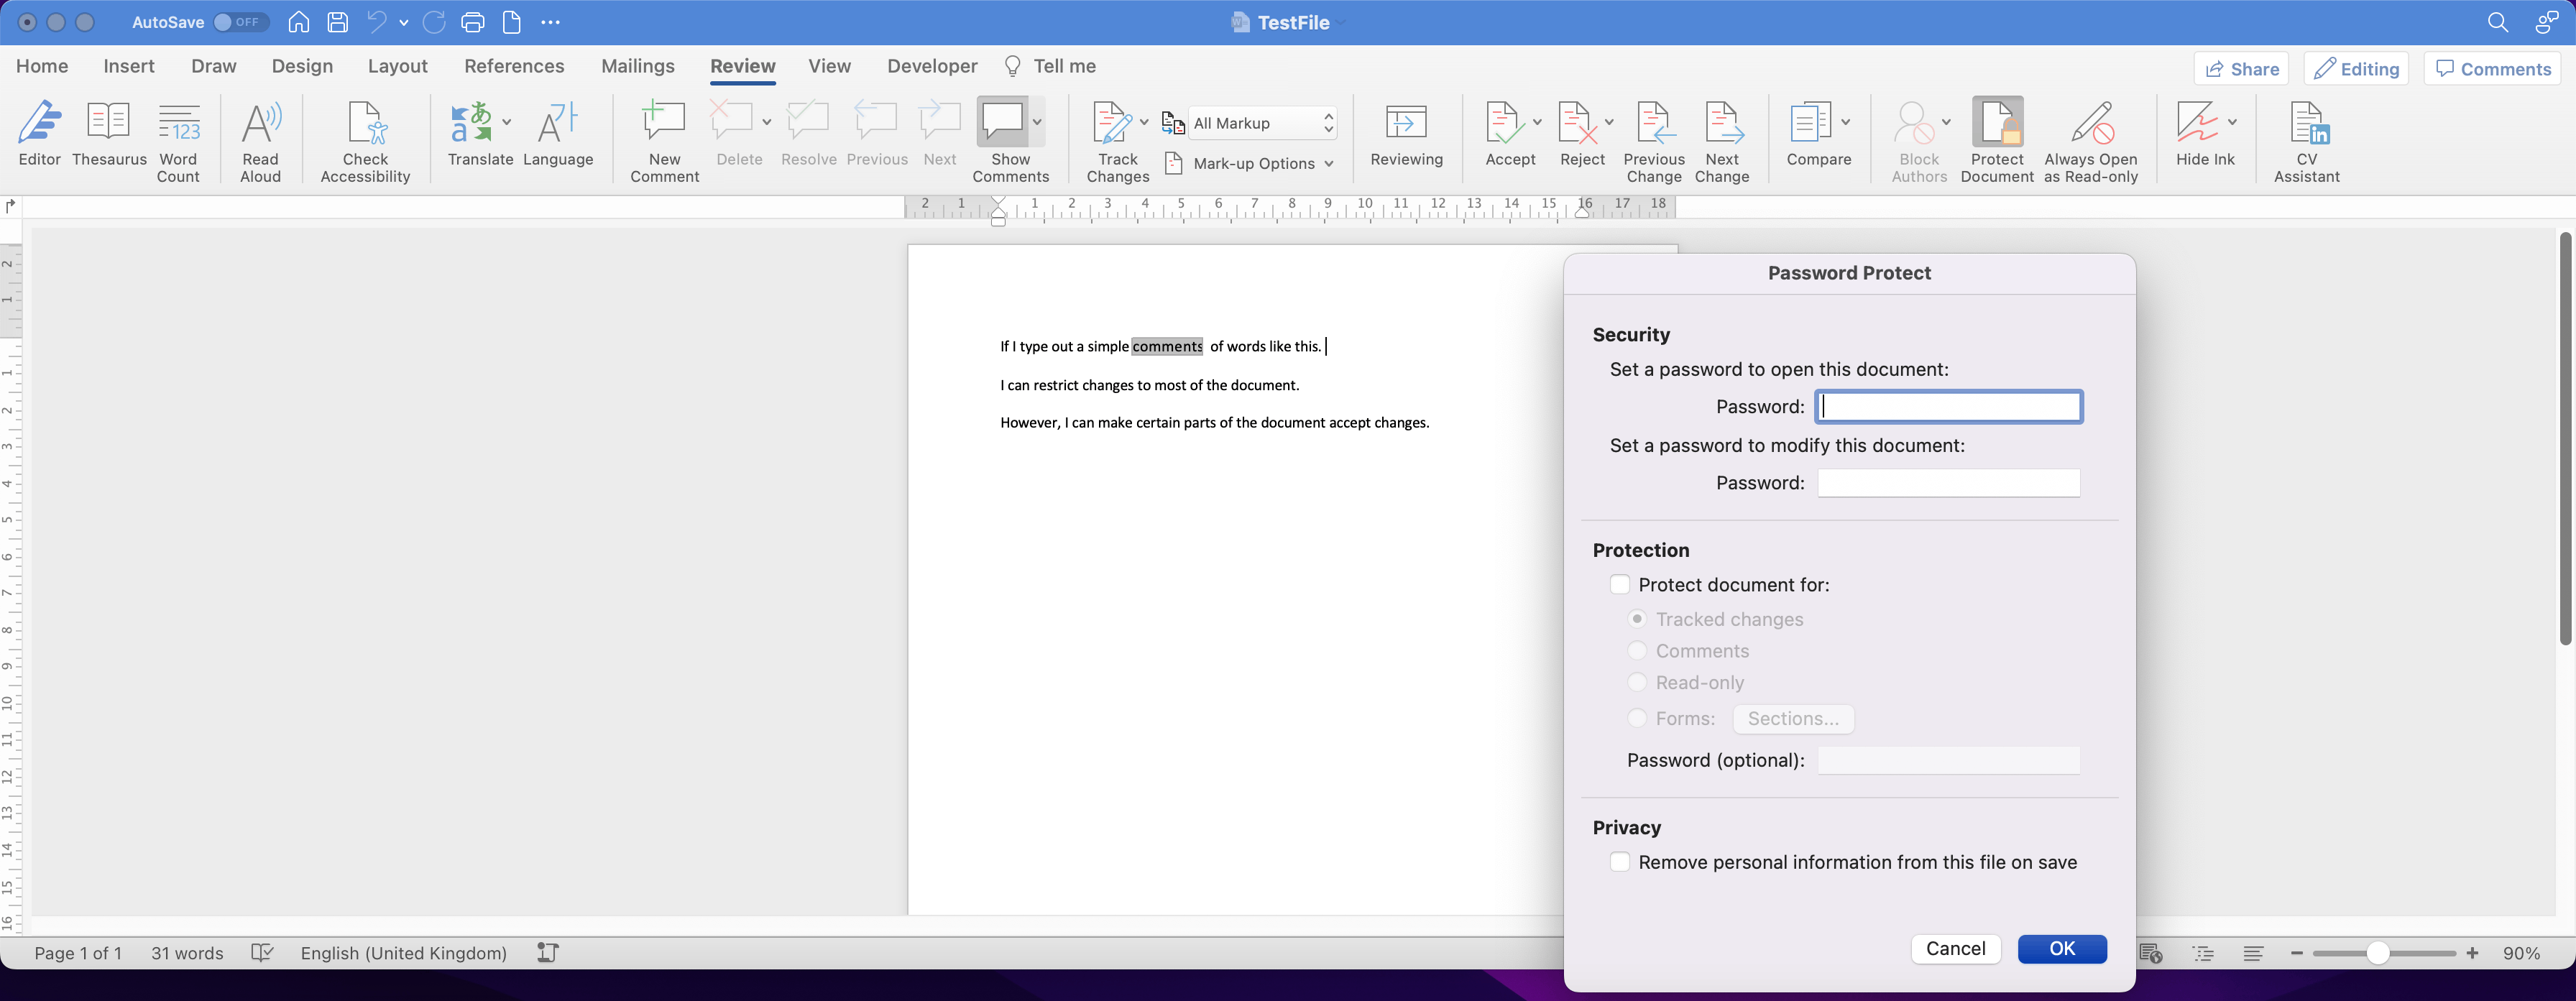
Task: Open the Developer tab
Action: click(932, 66)
